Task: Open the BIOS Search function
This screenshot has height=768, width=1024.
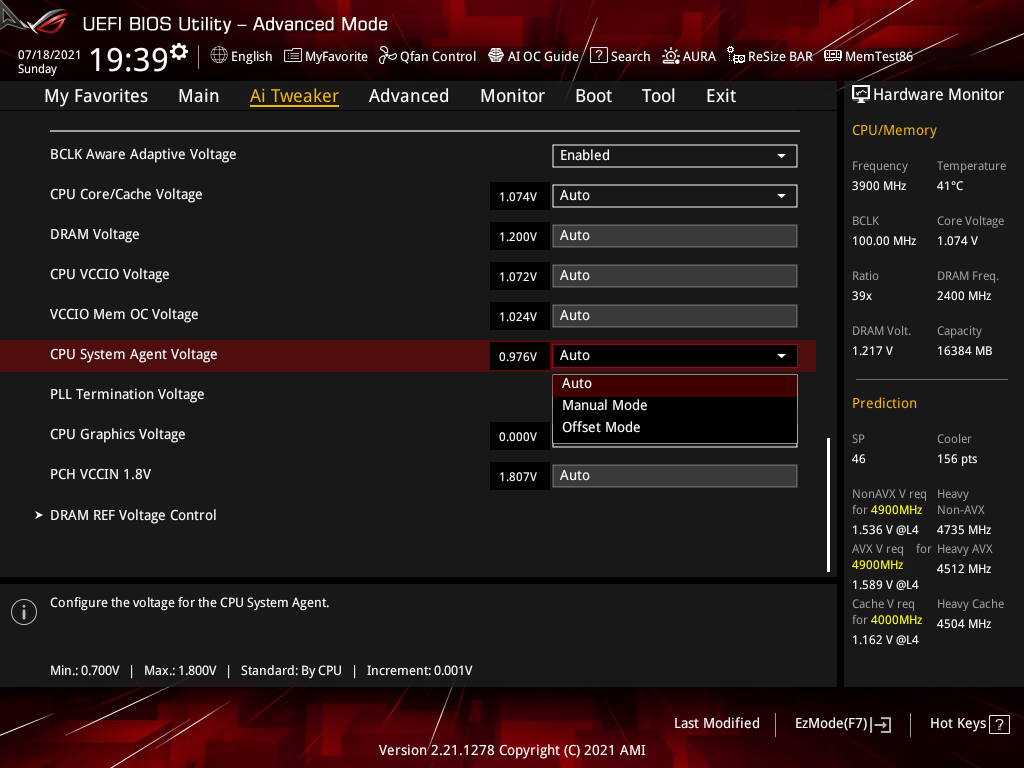Action: tap(620, 56)
